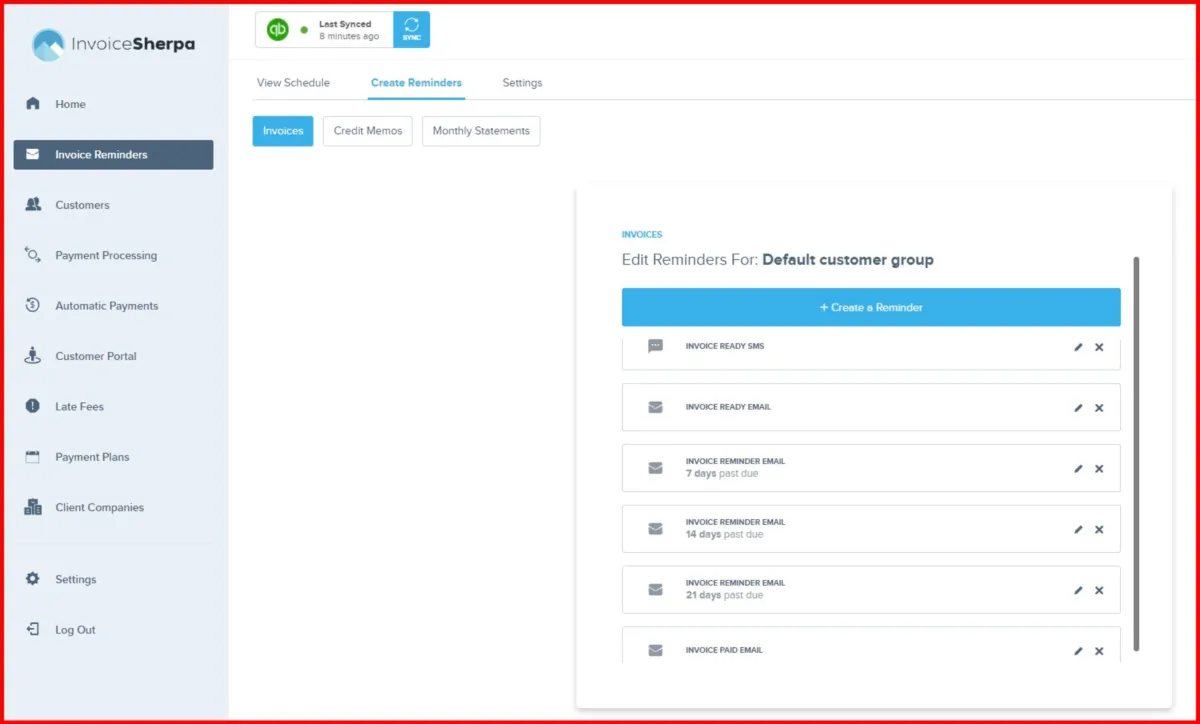
Task: Click the reminders list vertical scrollbar
Action: (1136, 455)
